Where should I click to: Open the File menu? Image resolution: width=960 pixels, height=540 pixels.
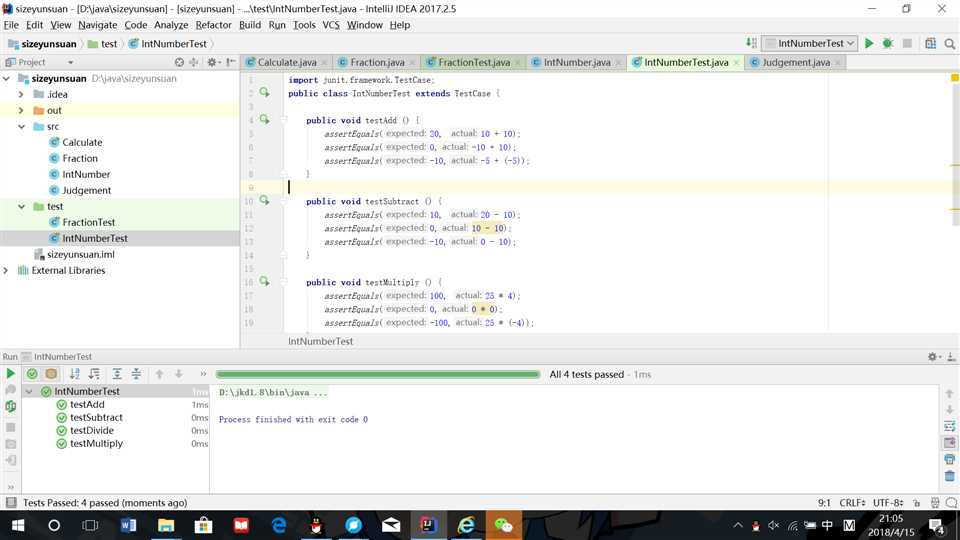pos(11,25)
